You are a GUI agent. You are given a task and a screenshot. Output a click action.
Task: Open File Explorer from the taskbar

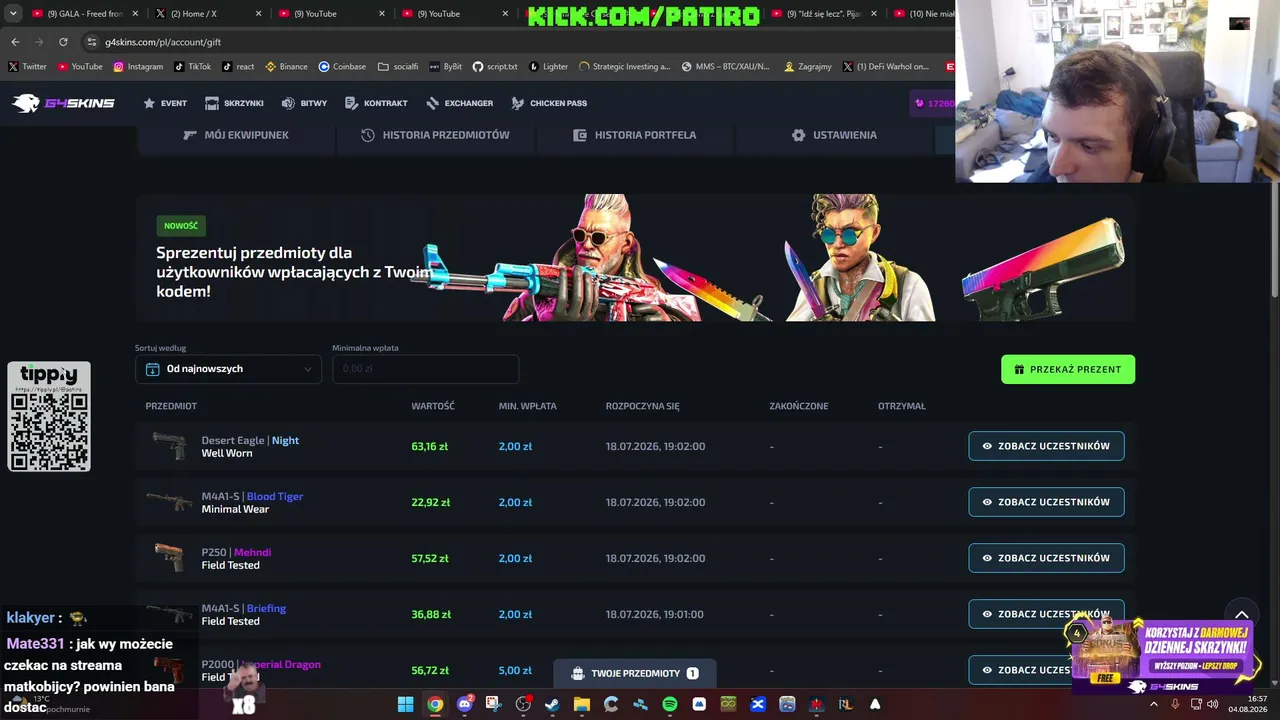pyautogui.click(x=581, y=704)
